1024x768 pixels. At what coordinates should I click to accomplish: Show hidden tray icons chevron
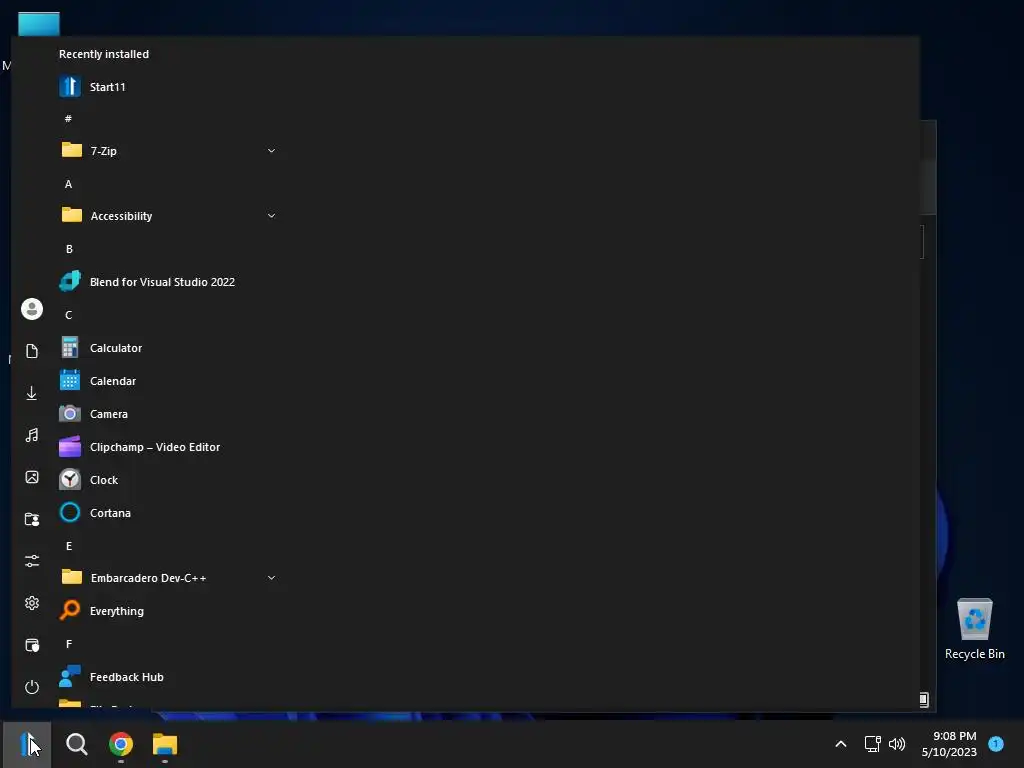pyautogui.click(x=841, y=744)
